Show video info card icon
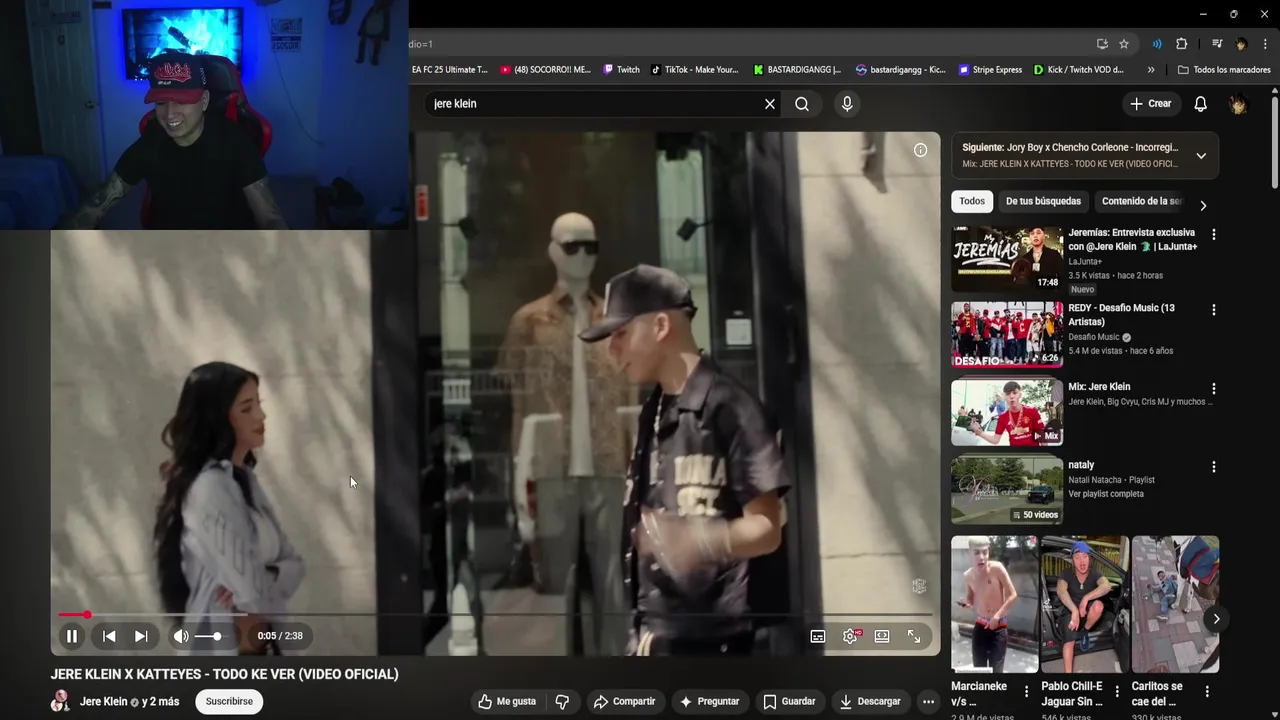Image resolution: width=1280 pixels, height=720 pixels. (x=920, y=150)
